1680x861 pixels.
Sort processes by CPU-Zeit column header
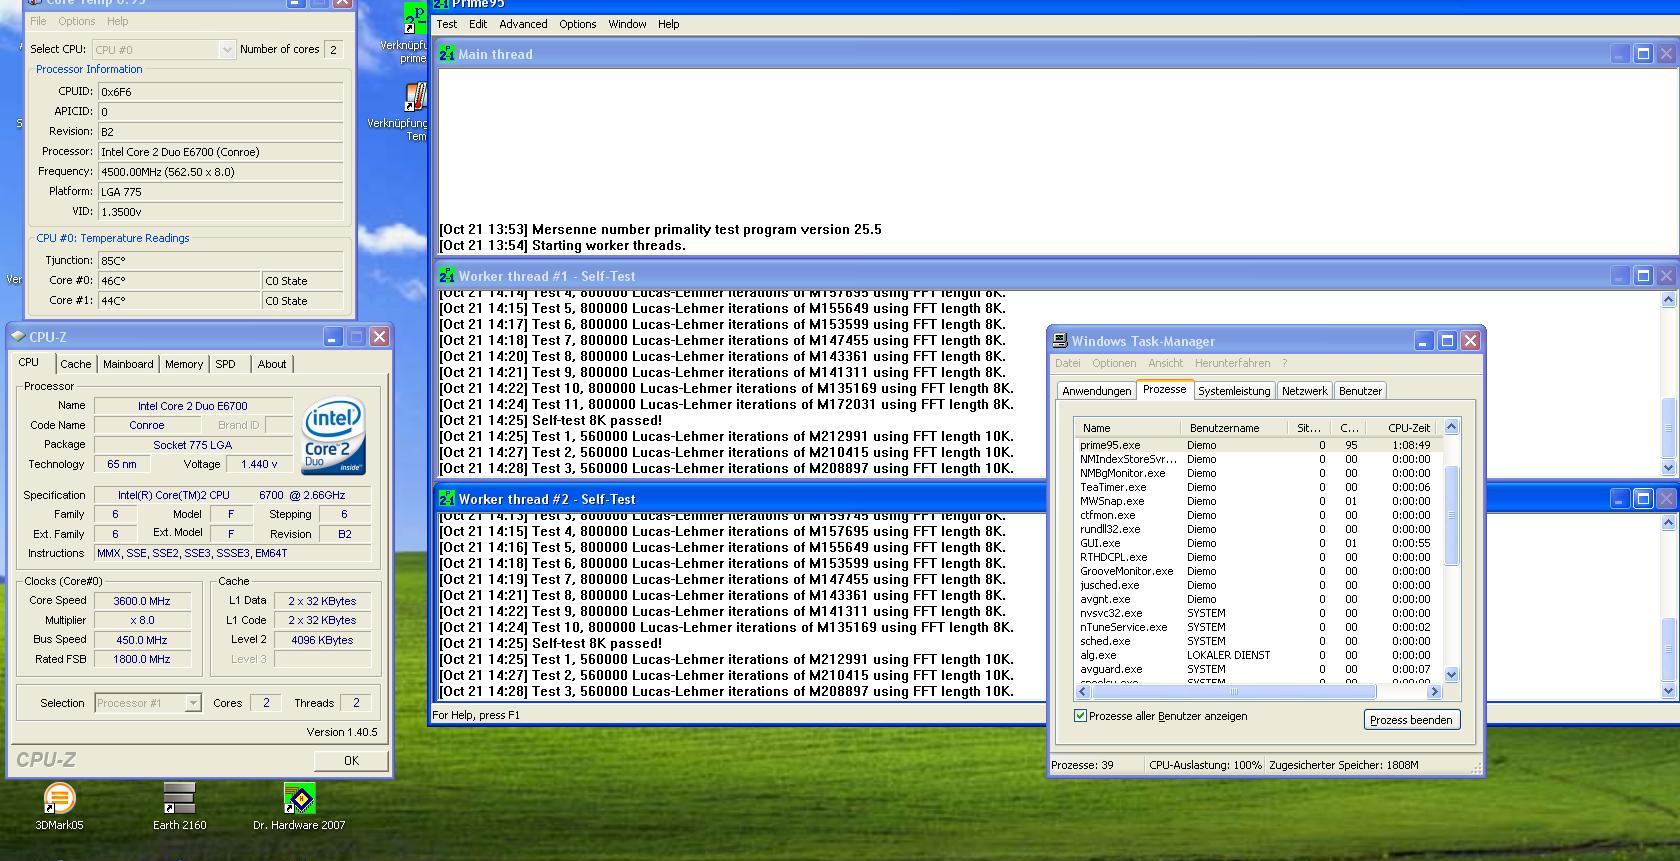[x=1404, y=428]
